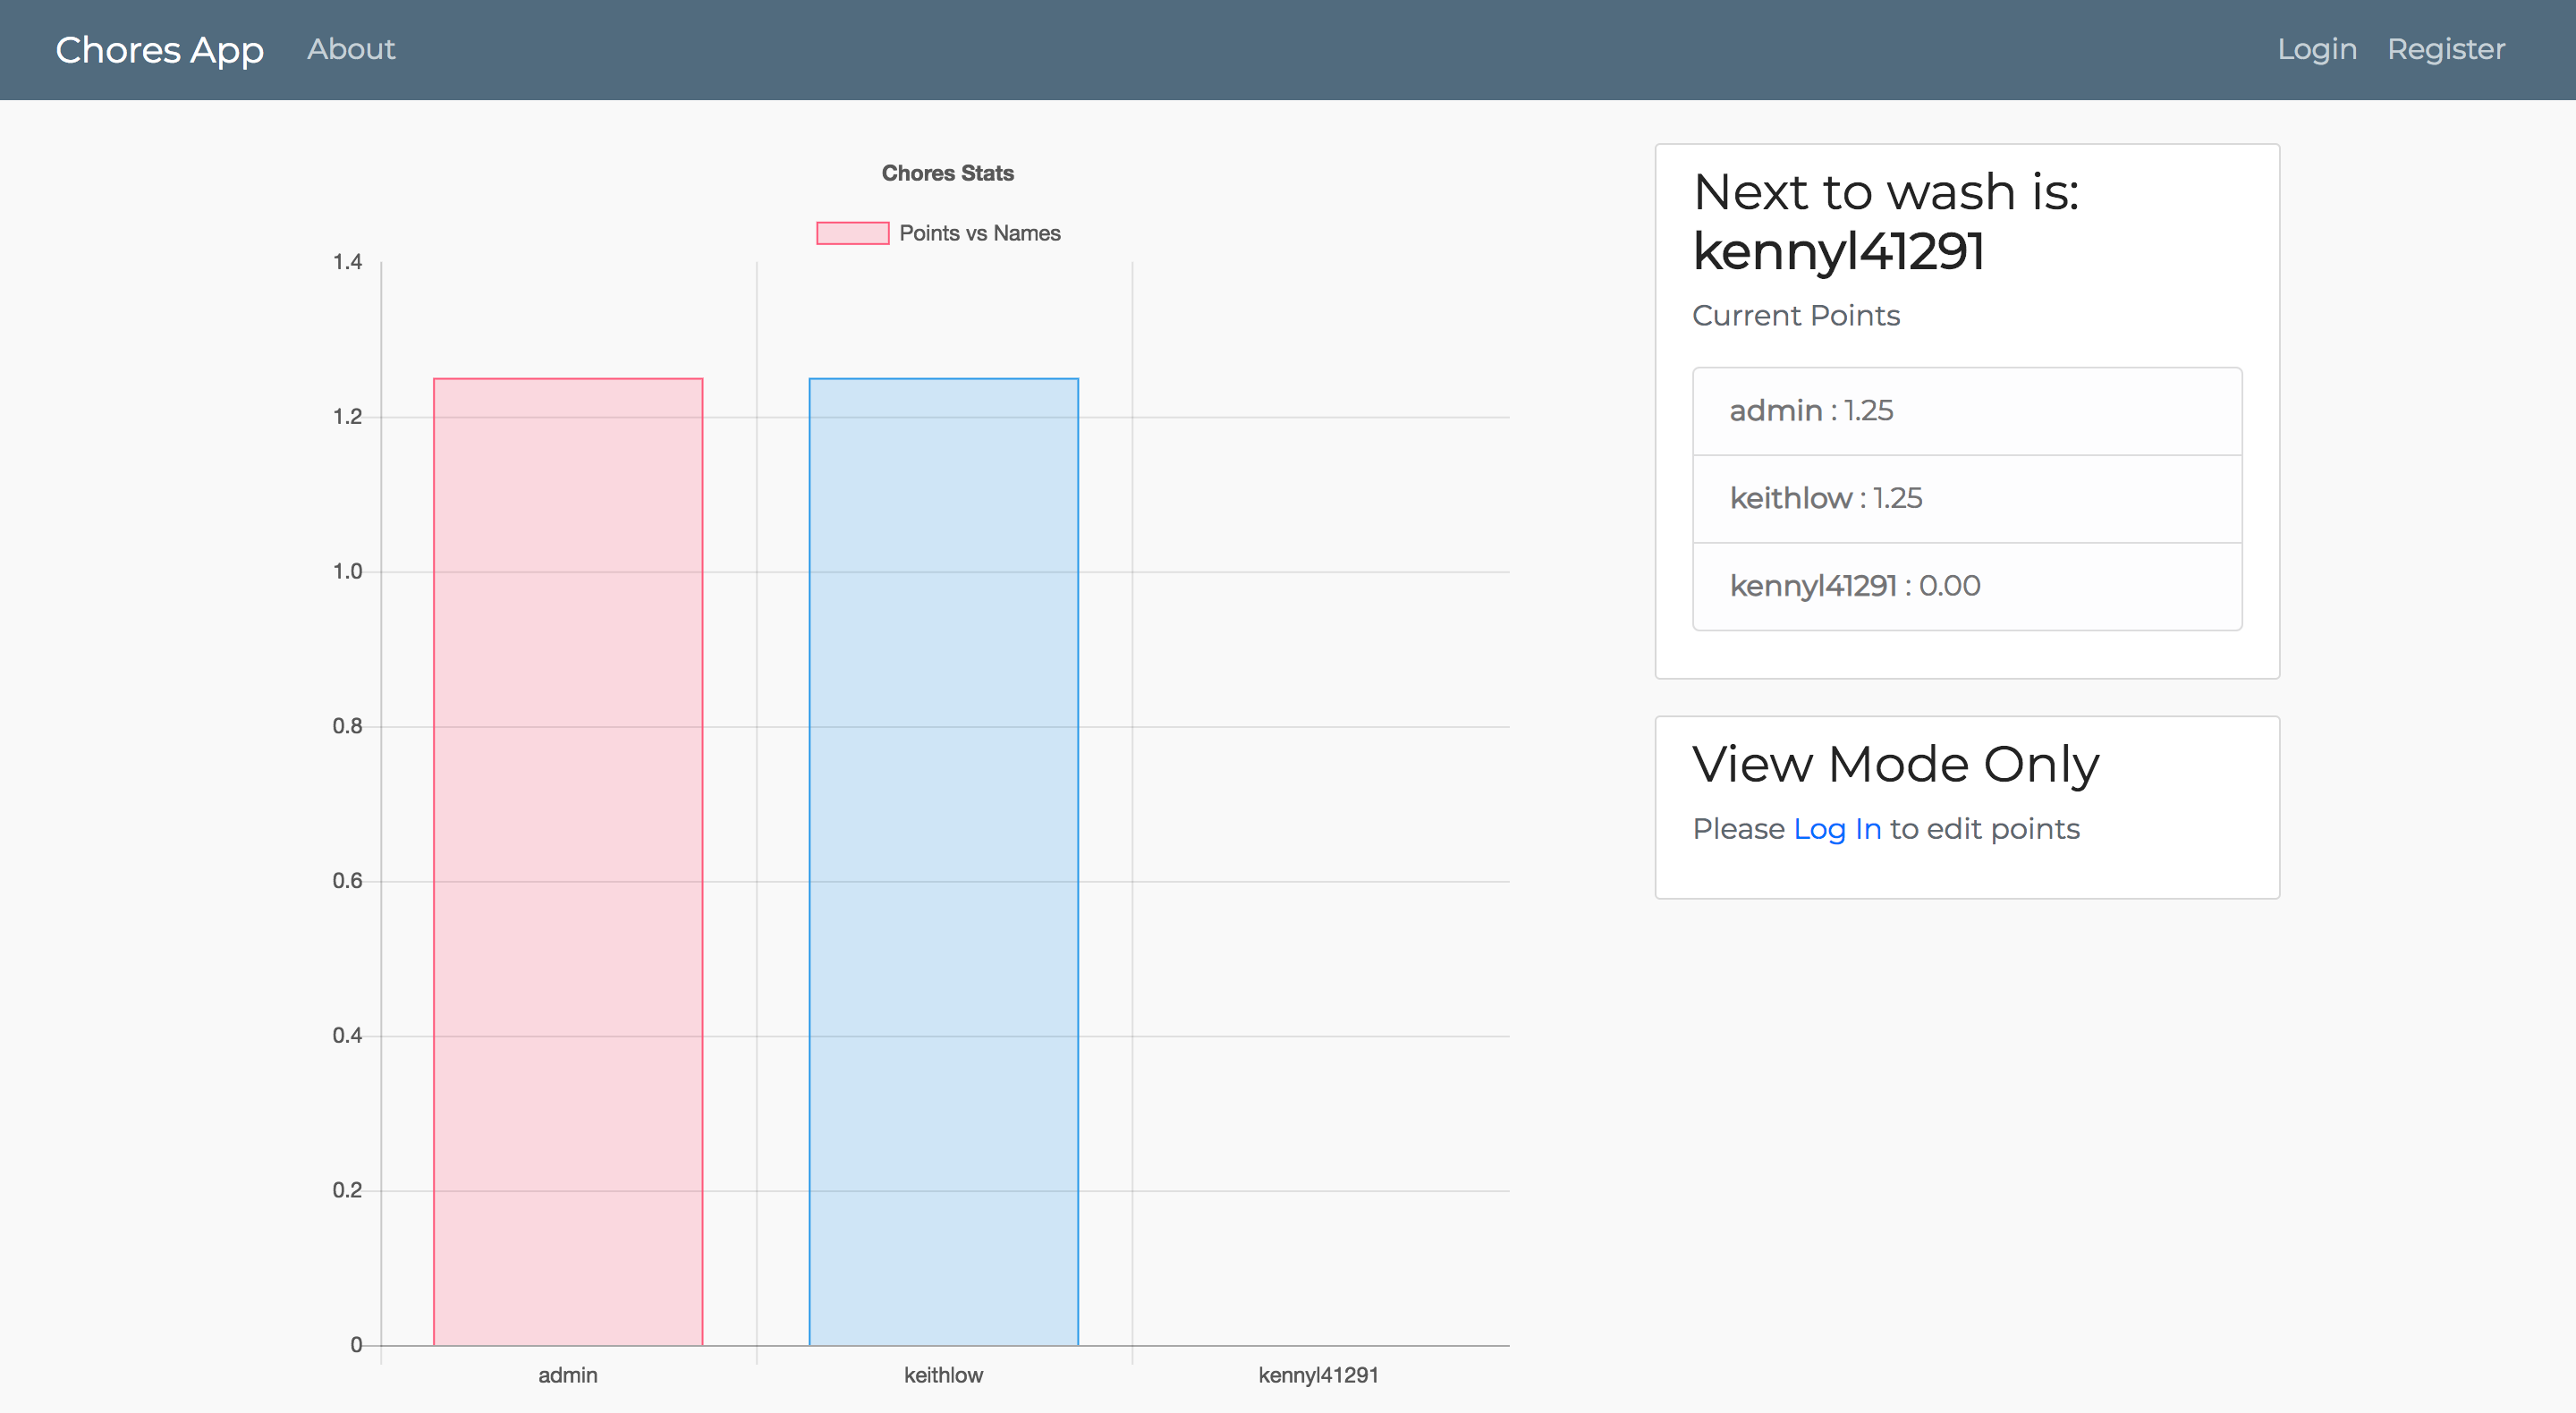Click the keithlow x-axis label

[943, 1375]
